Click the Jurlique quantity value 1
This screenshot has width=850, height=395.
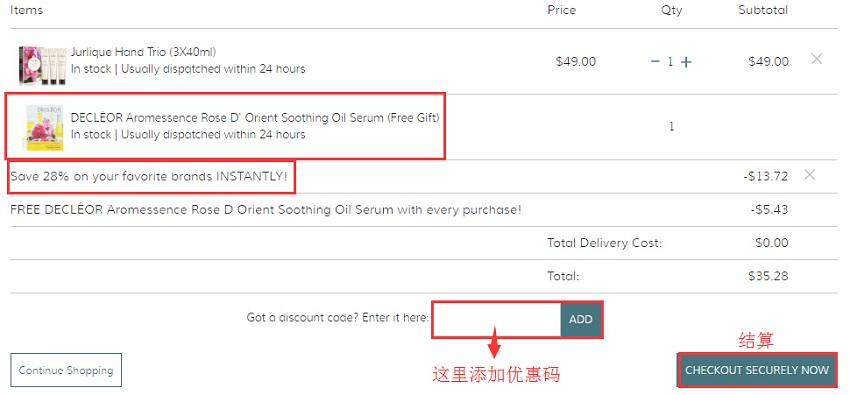[x=671, y=62]
